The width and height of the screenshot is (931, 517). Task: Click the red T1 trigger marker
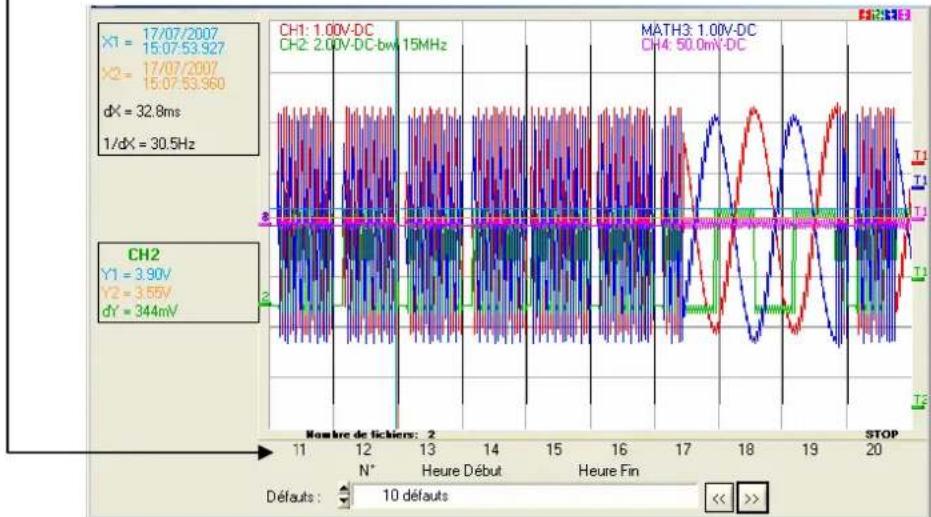click(x=919, y=157)
